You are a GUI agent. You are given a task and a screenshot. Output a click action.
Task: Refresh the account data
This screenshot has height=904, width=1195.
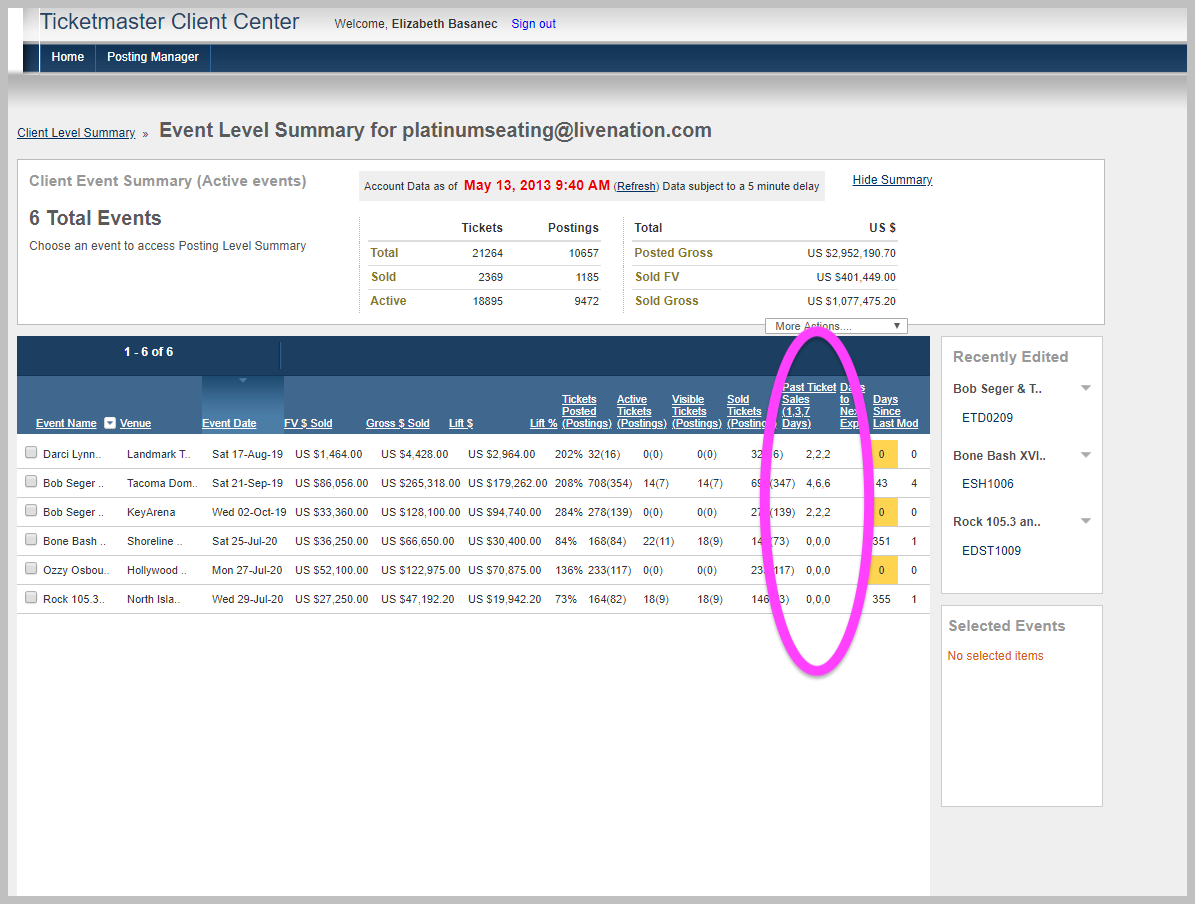[x=636, y=187]
